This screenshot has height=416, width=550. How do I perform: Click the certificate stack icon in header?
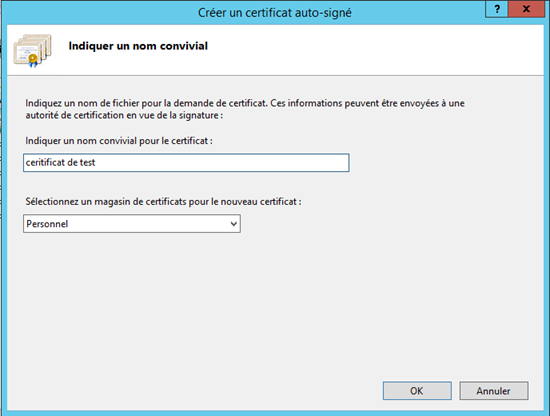point(32,51)
